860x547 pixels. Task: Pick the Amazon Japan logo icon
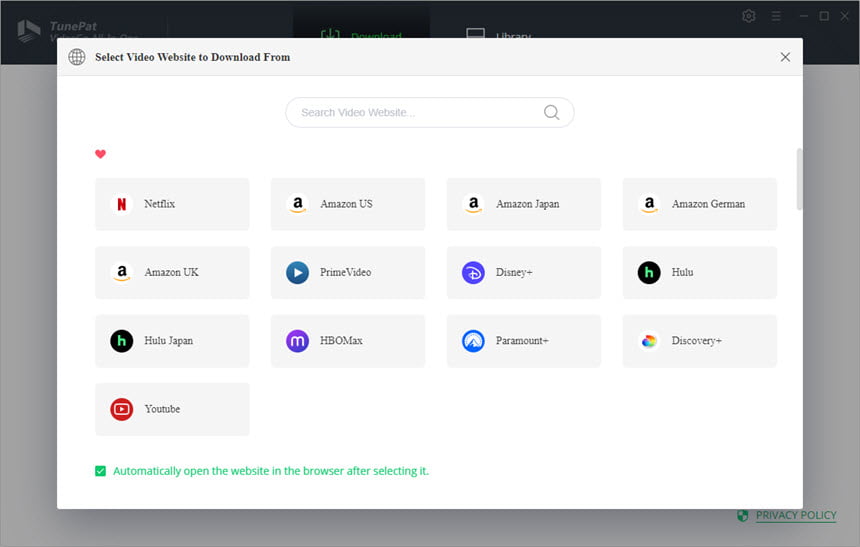point(473,204)
